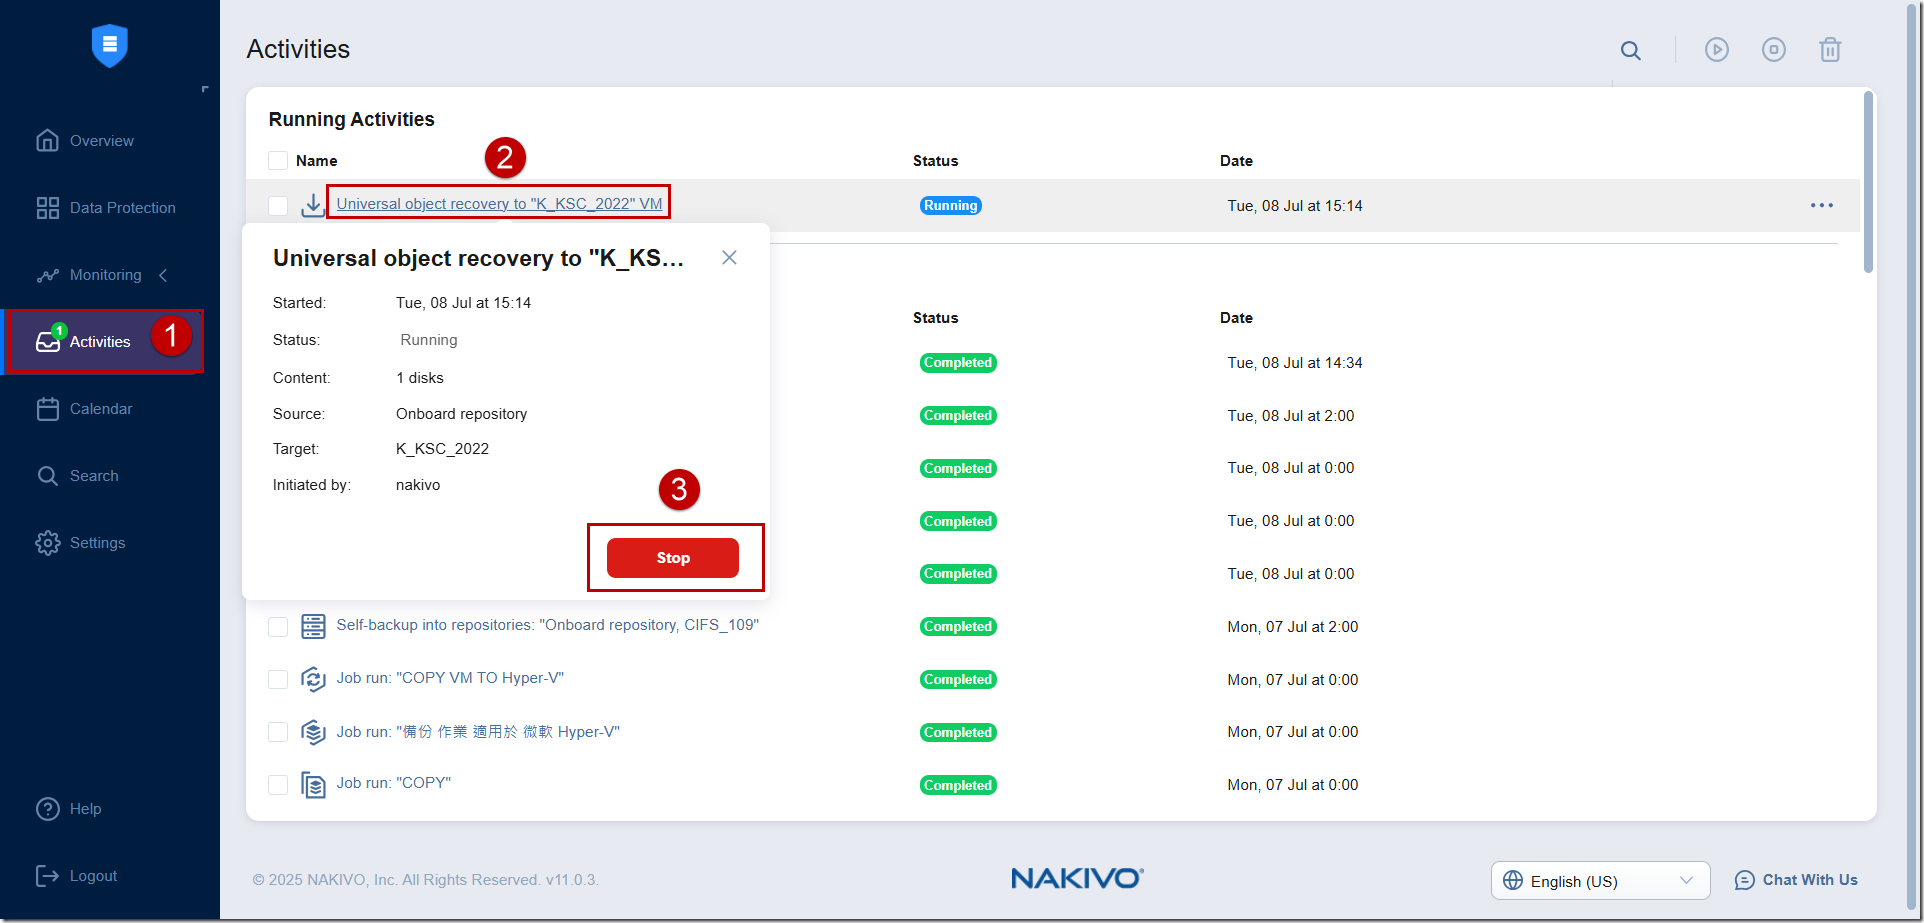Open Search in sidebar
Image resolution: width=1924 pixels, height=923 pixels.
(77, 476)
